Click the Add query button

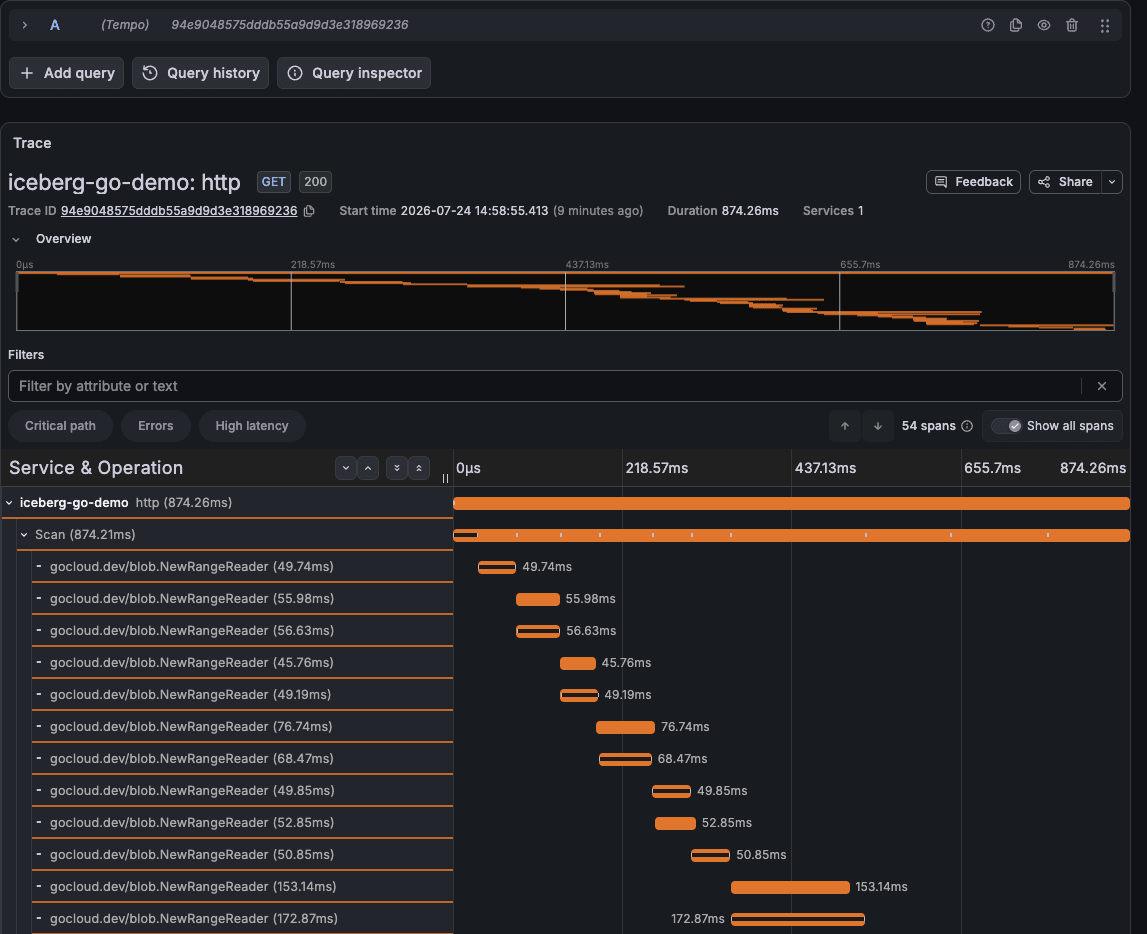[x=67, y=73]
